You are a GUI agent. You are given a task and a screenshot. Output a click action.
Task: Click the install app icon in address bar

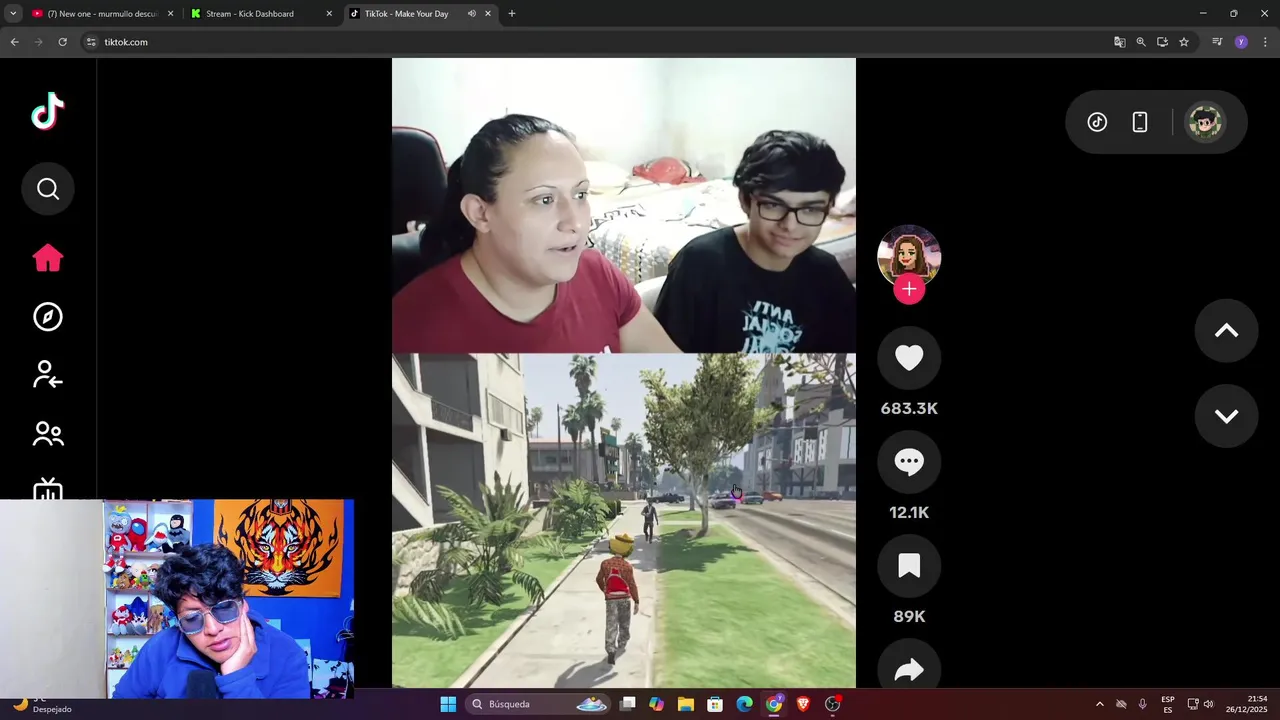(1162, 42)
